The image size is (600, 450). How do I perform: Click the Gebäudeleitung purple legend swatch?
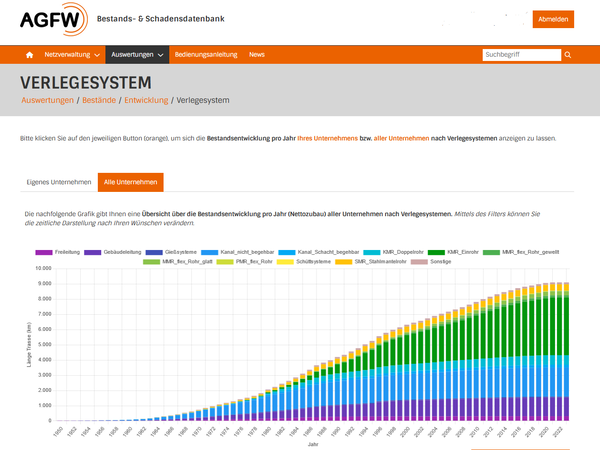point(92,253)
